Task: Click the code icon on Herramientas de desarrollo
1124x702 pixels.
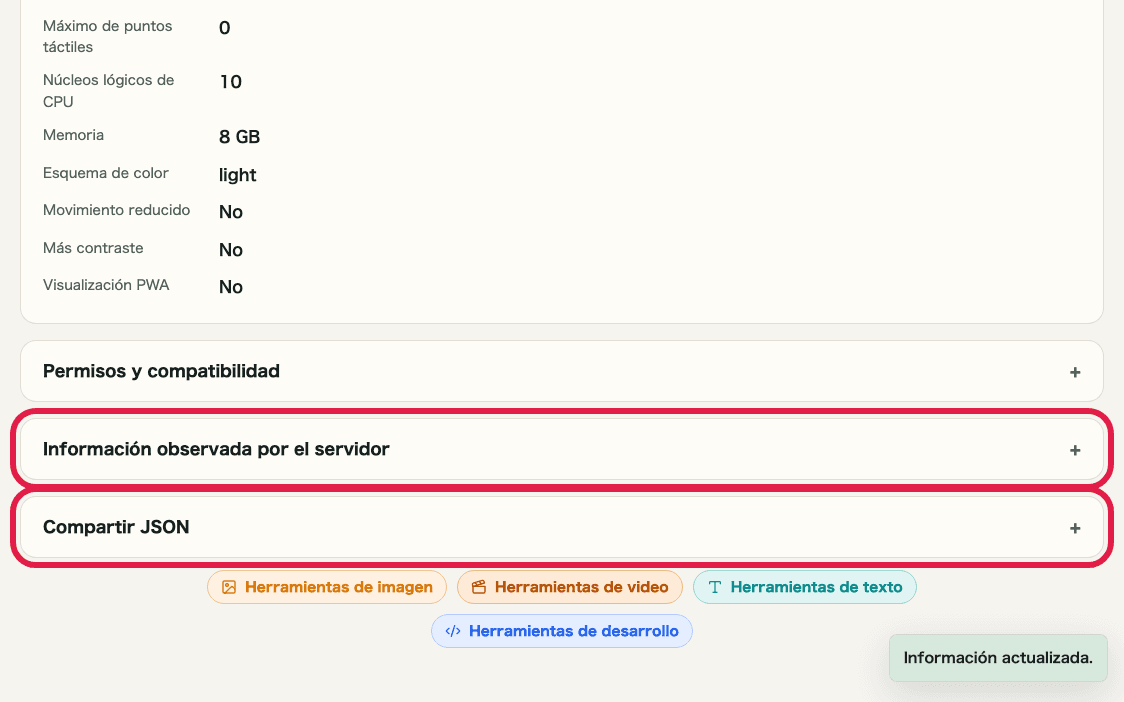Action: [x=452, y=631]
